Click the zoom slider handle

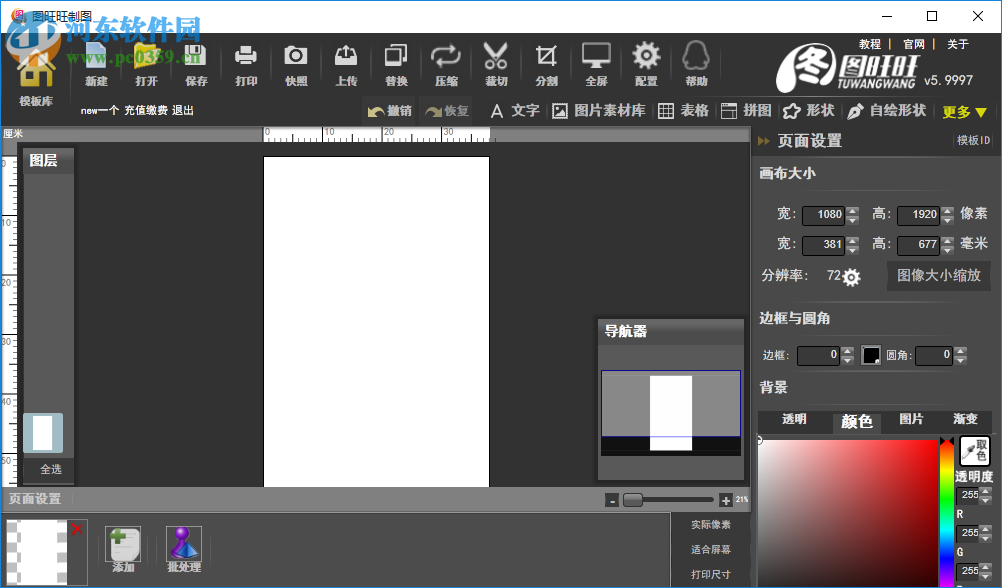[633, 500]
